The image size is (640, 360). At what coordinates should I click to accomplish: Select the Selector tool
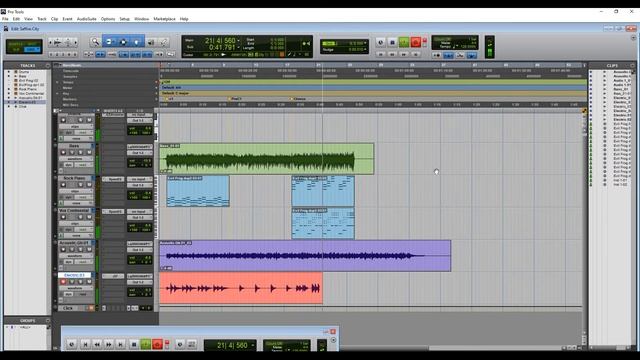point(123,42)
